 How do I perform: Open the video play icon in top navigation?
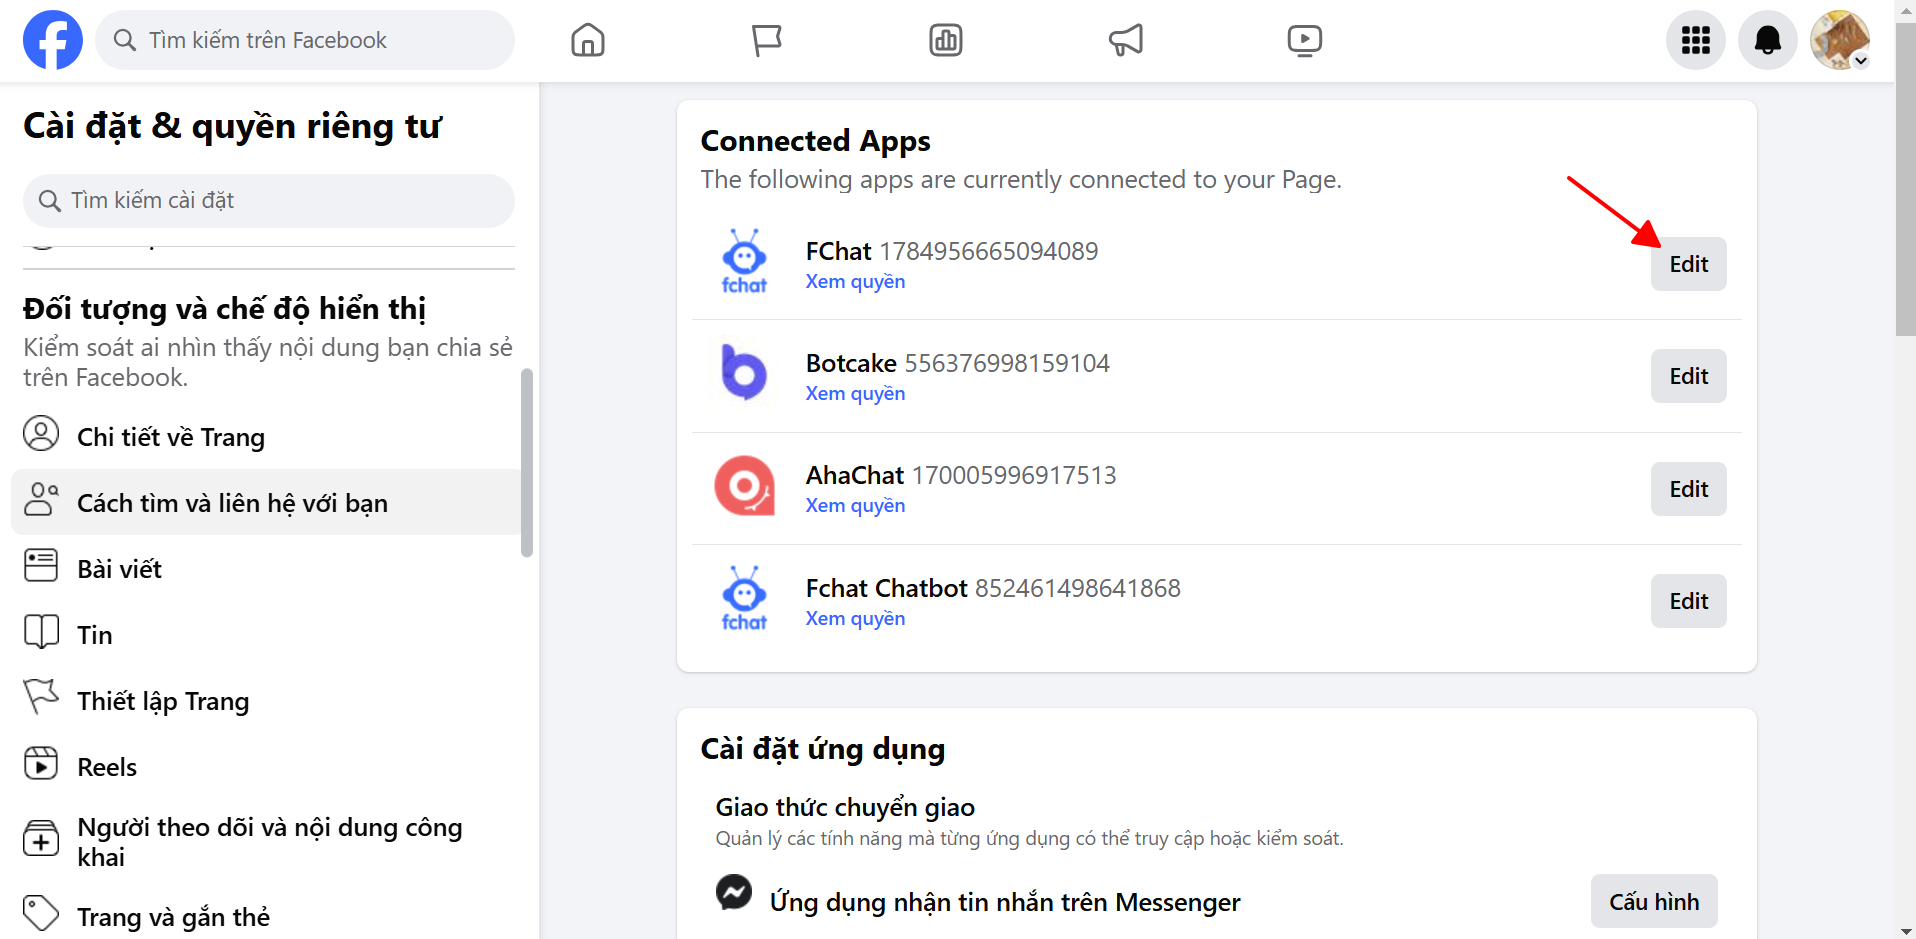(x=1305, y=40)
